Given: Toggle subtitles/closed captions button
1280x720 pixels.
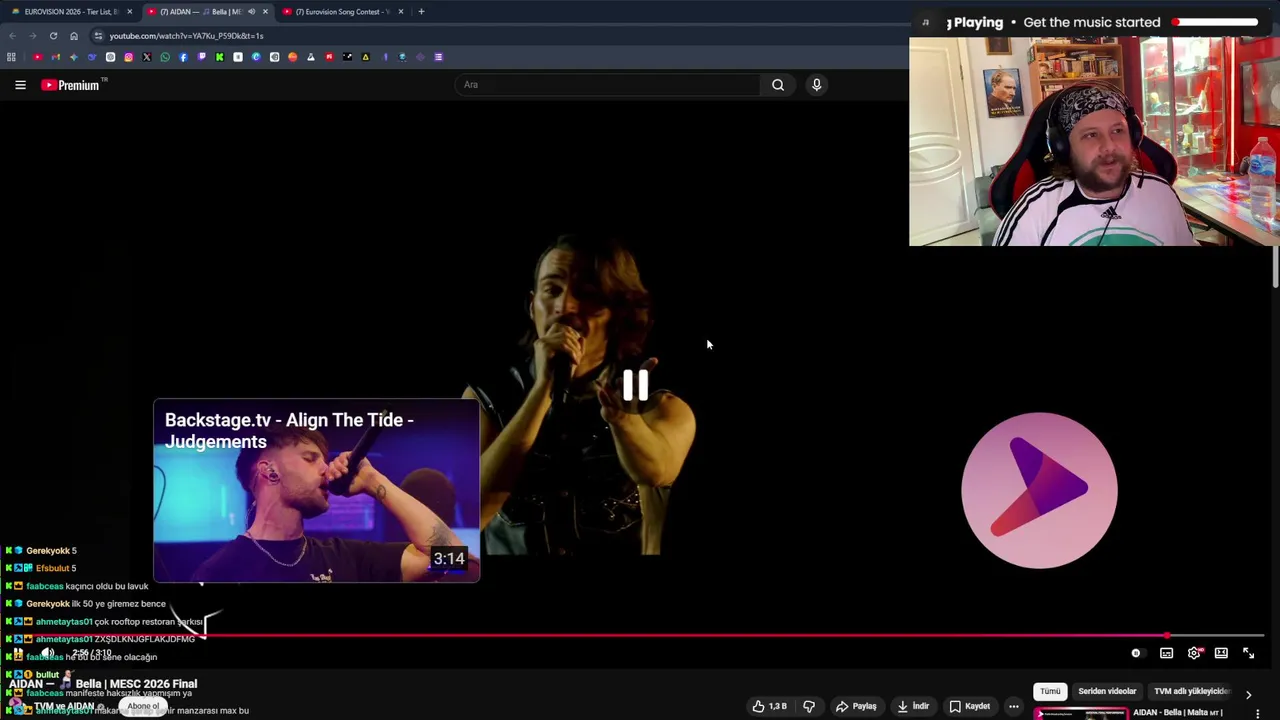Looking at the screenshot, I should click(x=1166, y=653).
